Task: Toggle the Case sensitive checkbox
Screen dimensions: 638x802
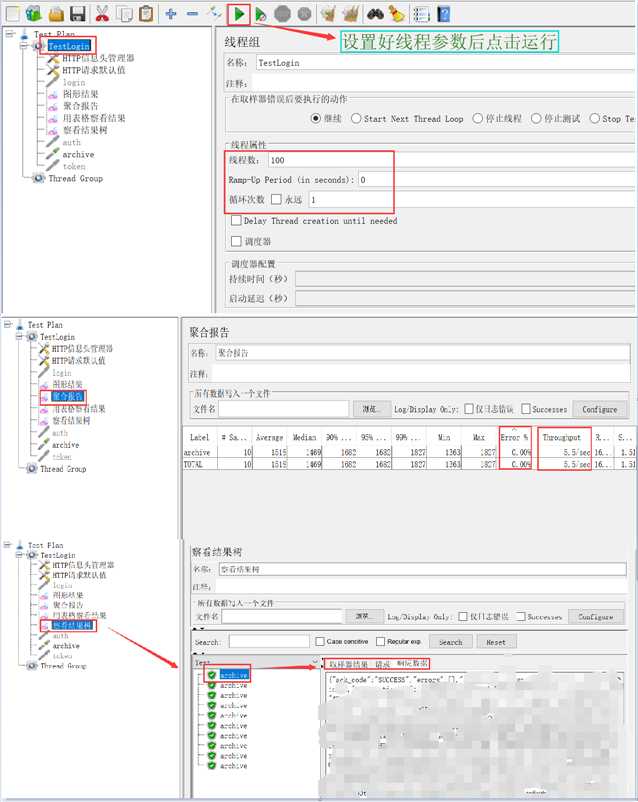Action: pos(320,641)
